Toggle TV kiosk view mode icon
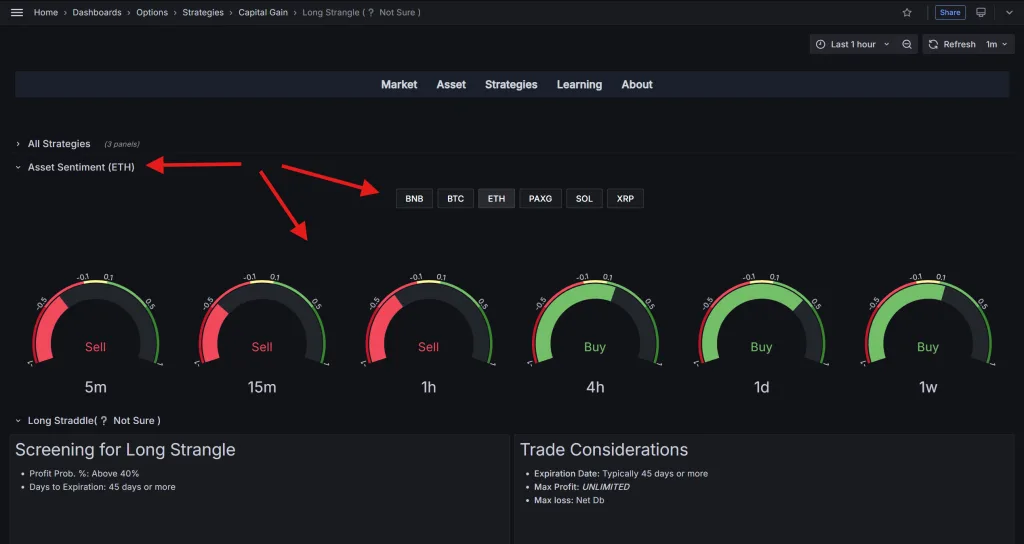 (981, 12)
